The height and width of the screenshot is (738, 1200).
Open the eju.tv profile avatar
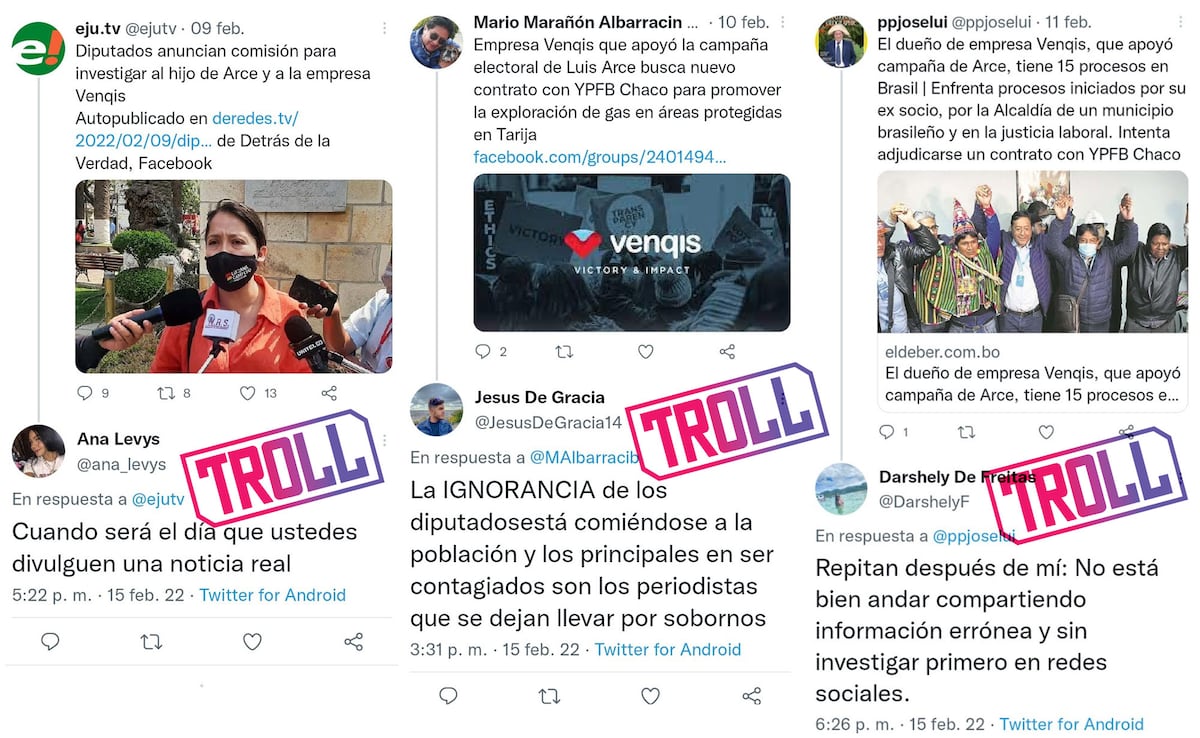pos(38,47)
